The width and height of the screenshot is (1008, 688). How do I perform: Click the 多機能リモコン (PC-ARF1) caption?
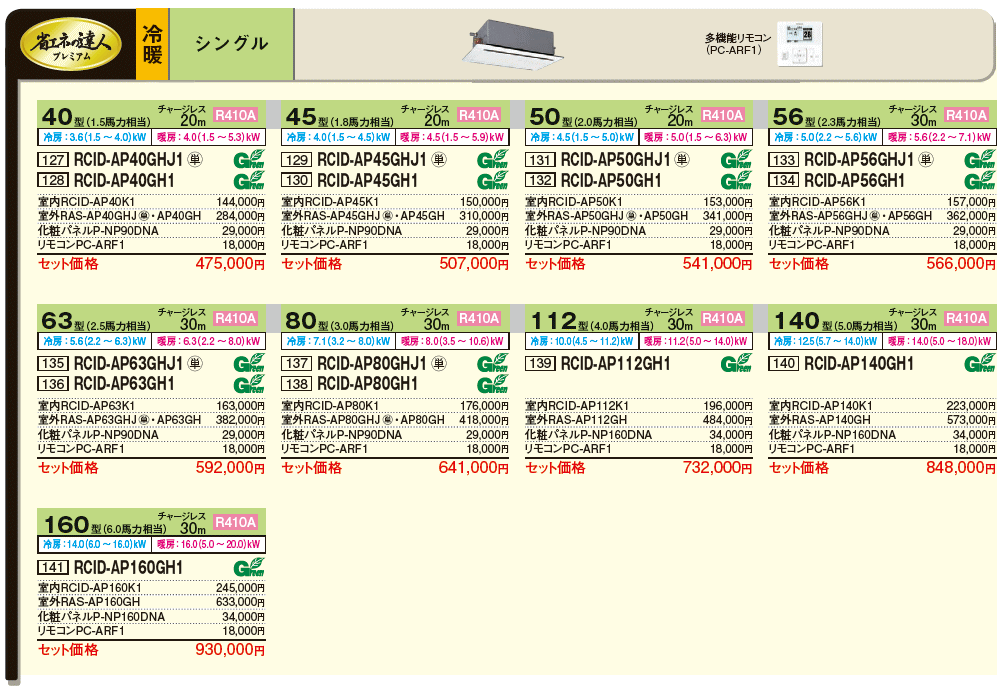pyautogui.click(x=737, y=44)
